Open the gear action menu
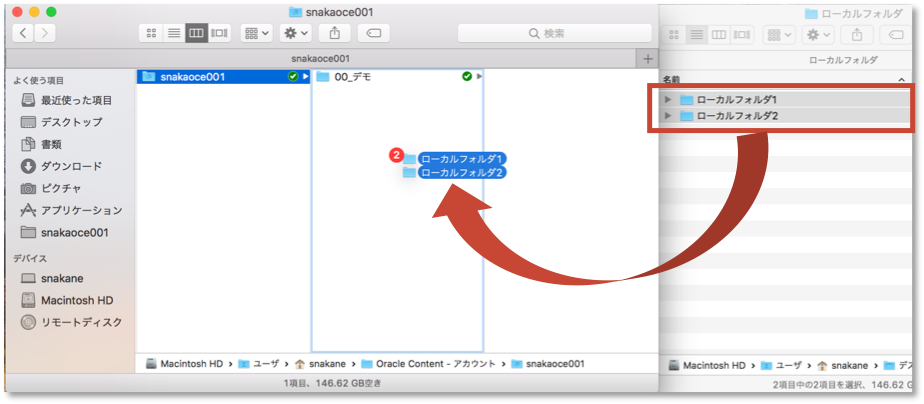 tap(296, 33)
